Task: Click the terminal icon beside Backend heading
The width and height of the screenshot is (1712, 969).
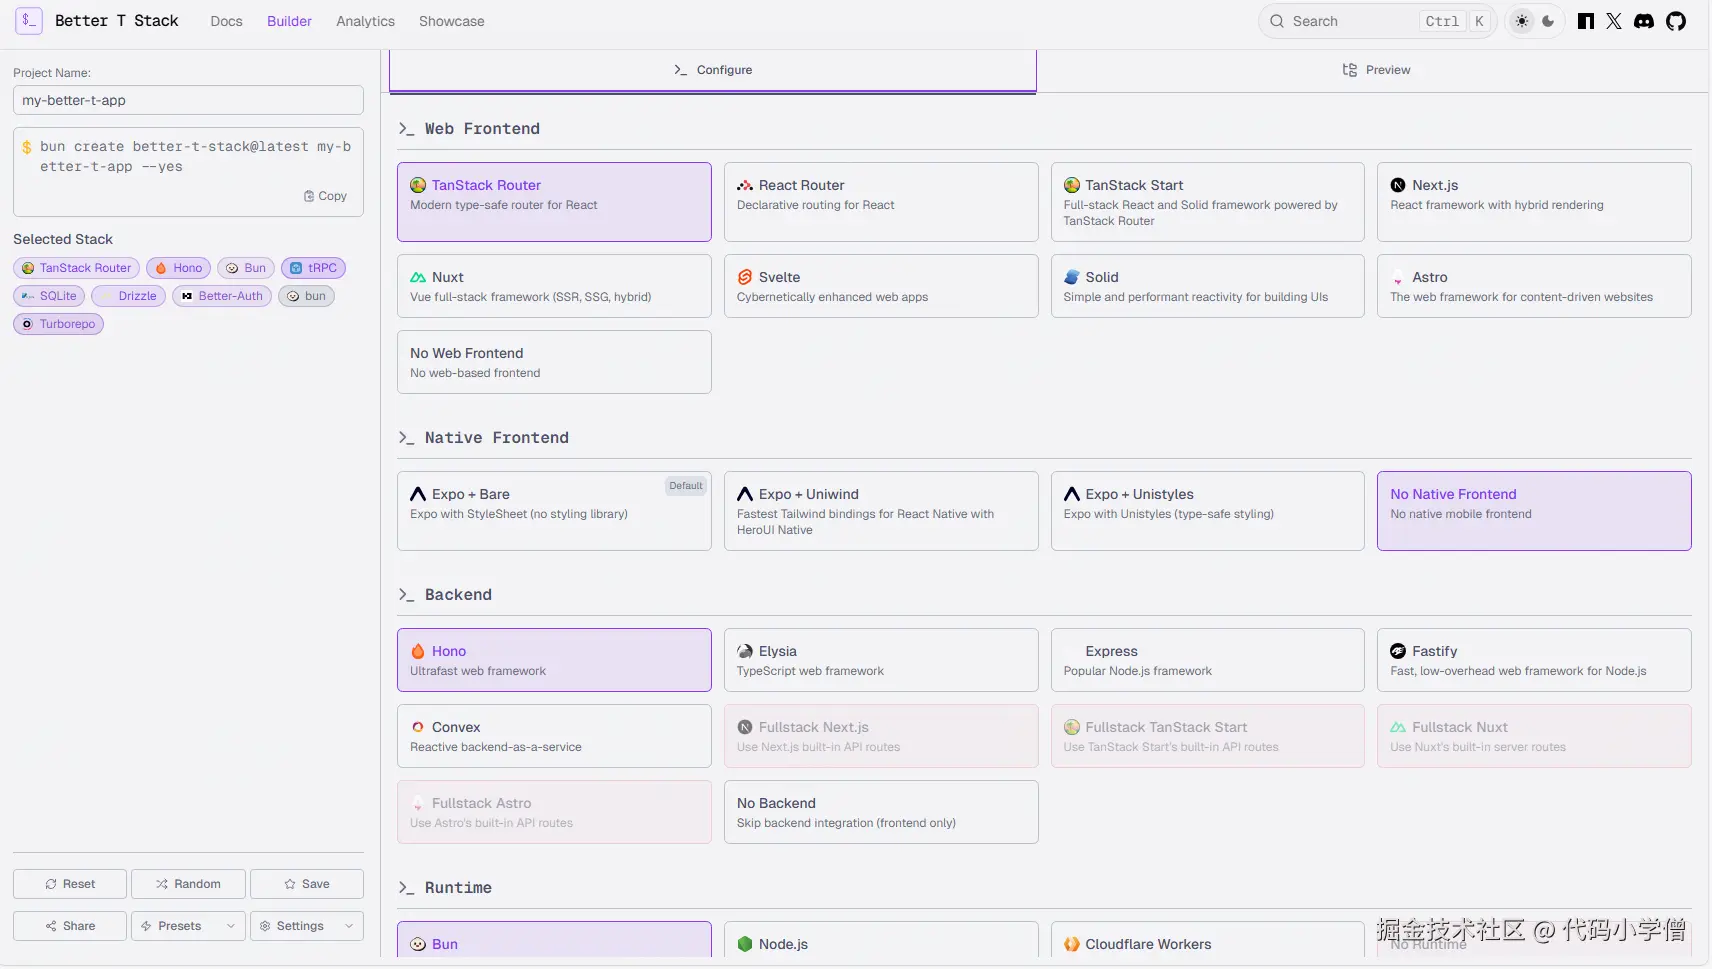Action: click(x=406, y=595)
